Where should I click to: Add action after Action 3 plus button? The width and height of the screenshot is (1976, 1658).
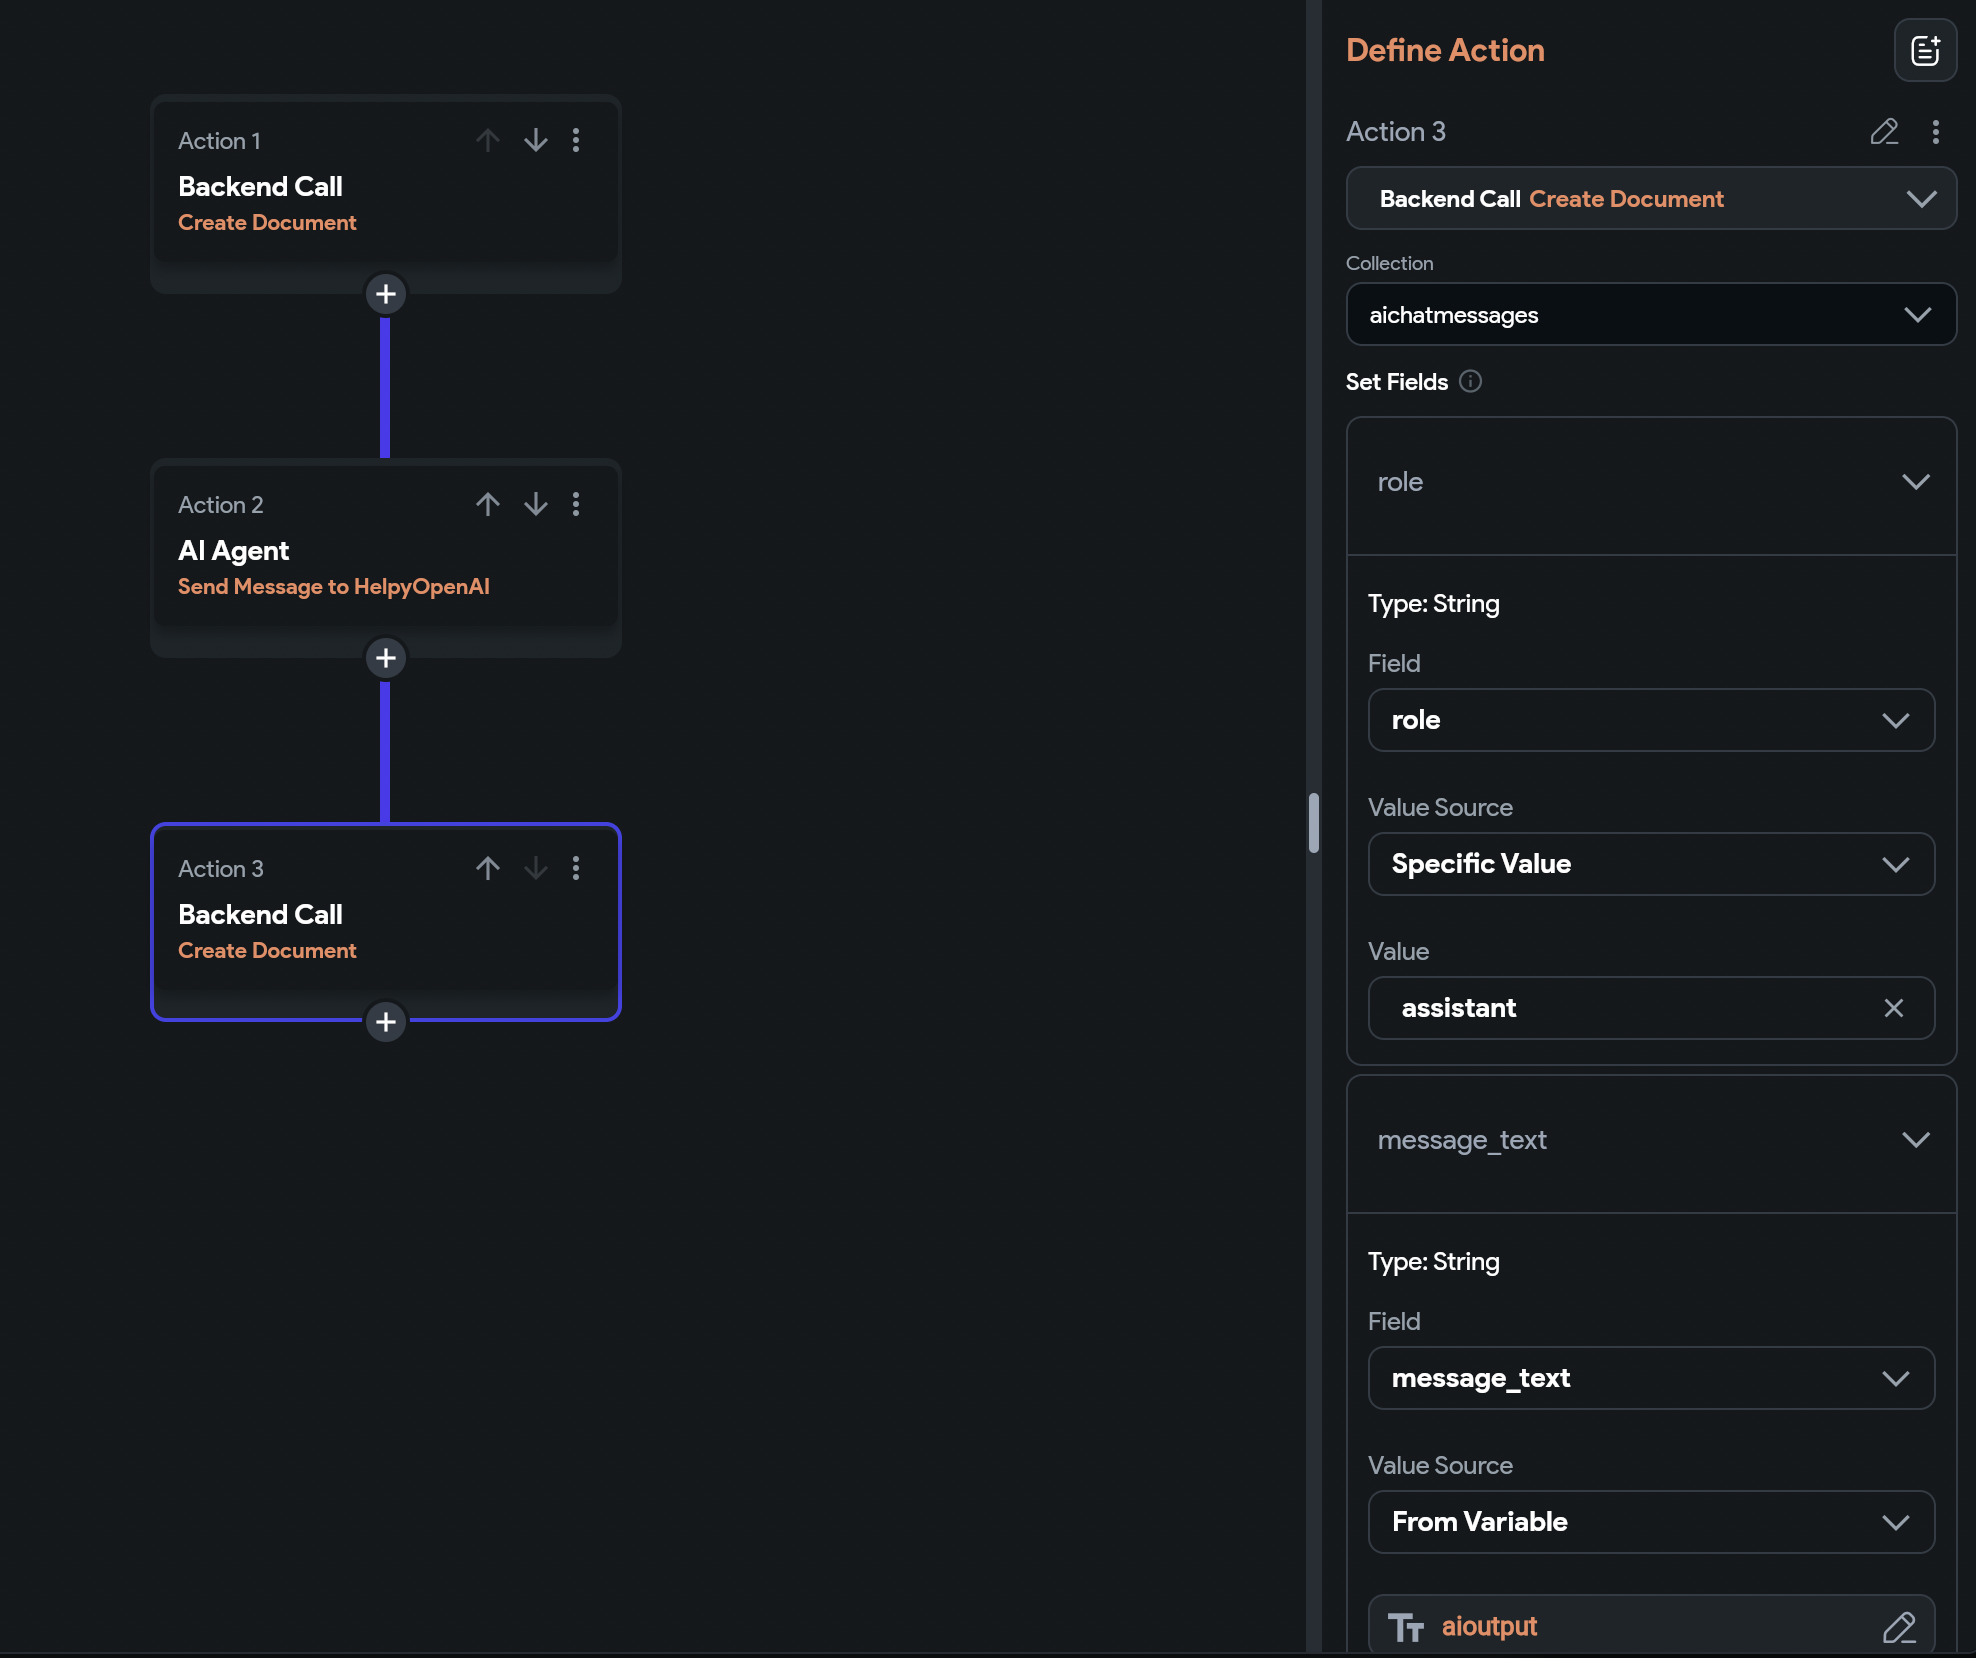386,1022
